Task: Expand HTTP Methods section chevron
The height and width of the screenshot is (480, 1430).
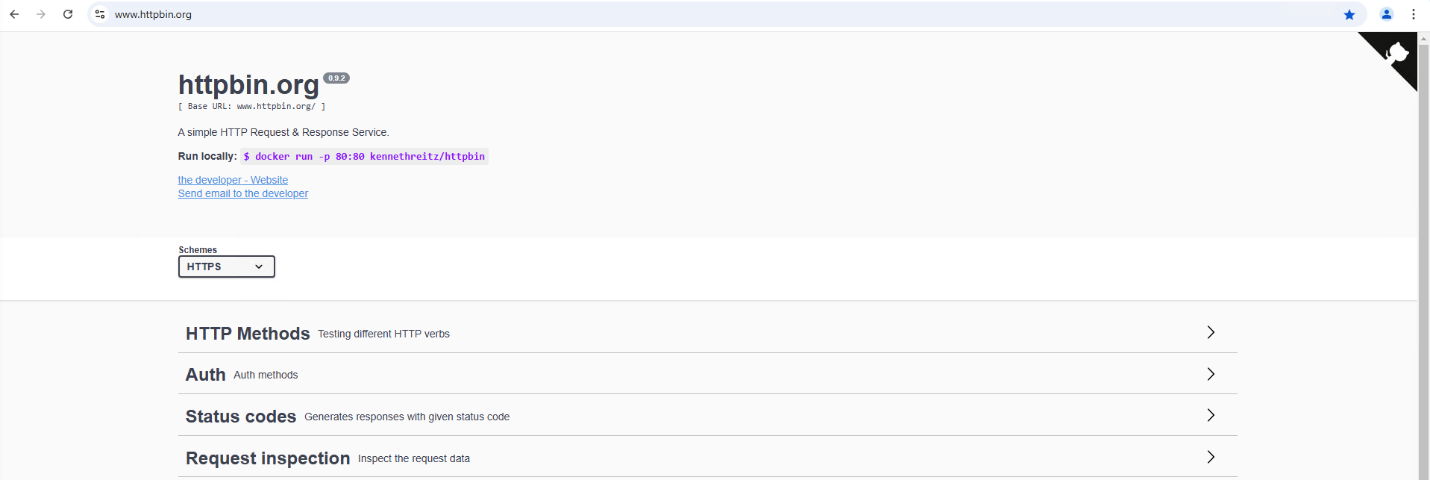Action: (1210, 333)
